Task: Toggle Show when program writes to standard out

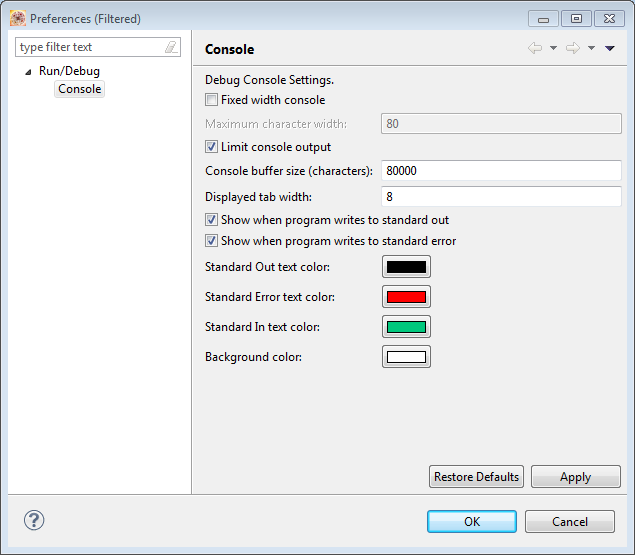Action: click(x=211, y=220)
